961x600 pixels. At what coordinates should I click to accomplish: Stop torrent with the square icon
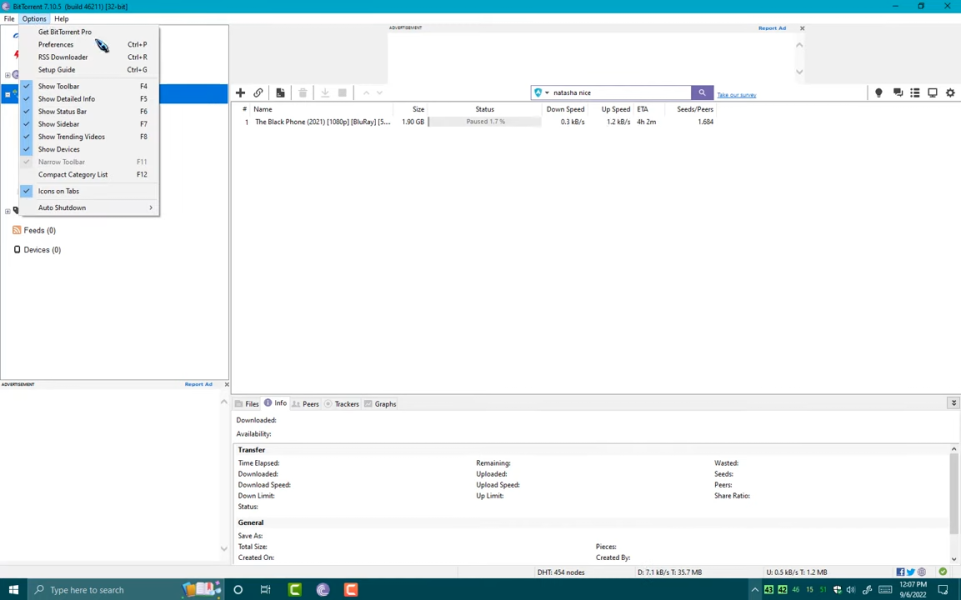pyautogui.click(x=343, y=93)
